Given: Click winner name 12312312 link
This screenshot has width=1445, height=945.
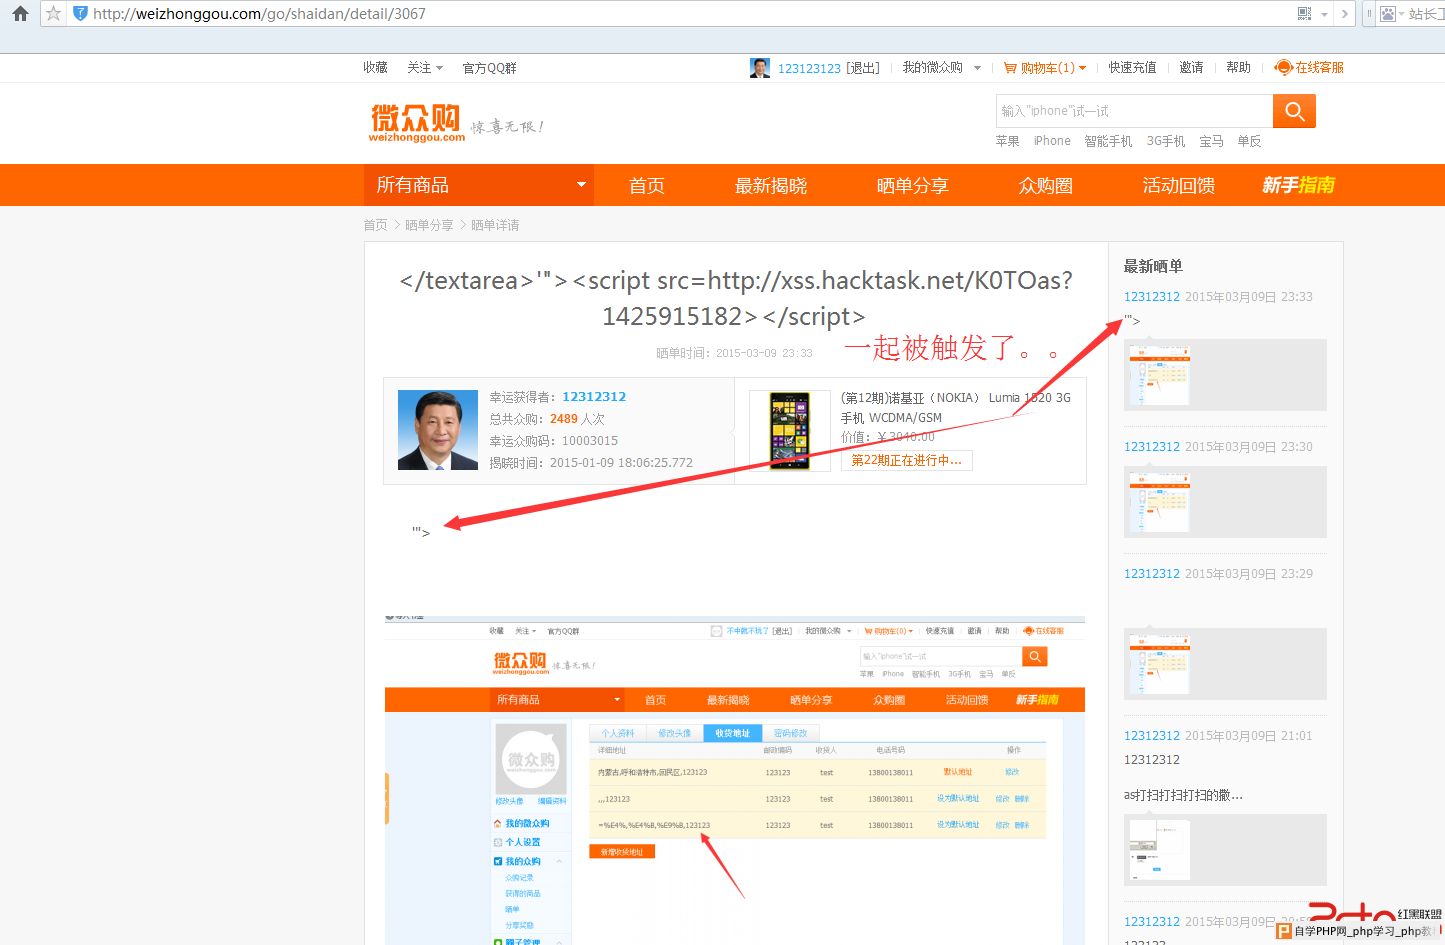Looking at the screenshot, I should [x=594, y=397].
